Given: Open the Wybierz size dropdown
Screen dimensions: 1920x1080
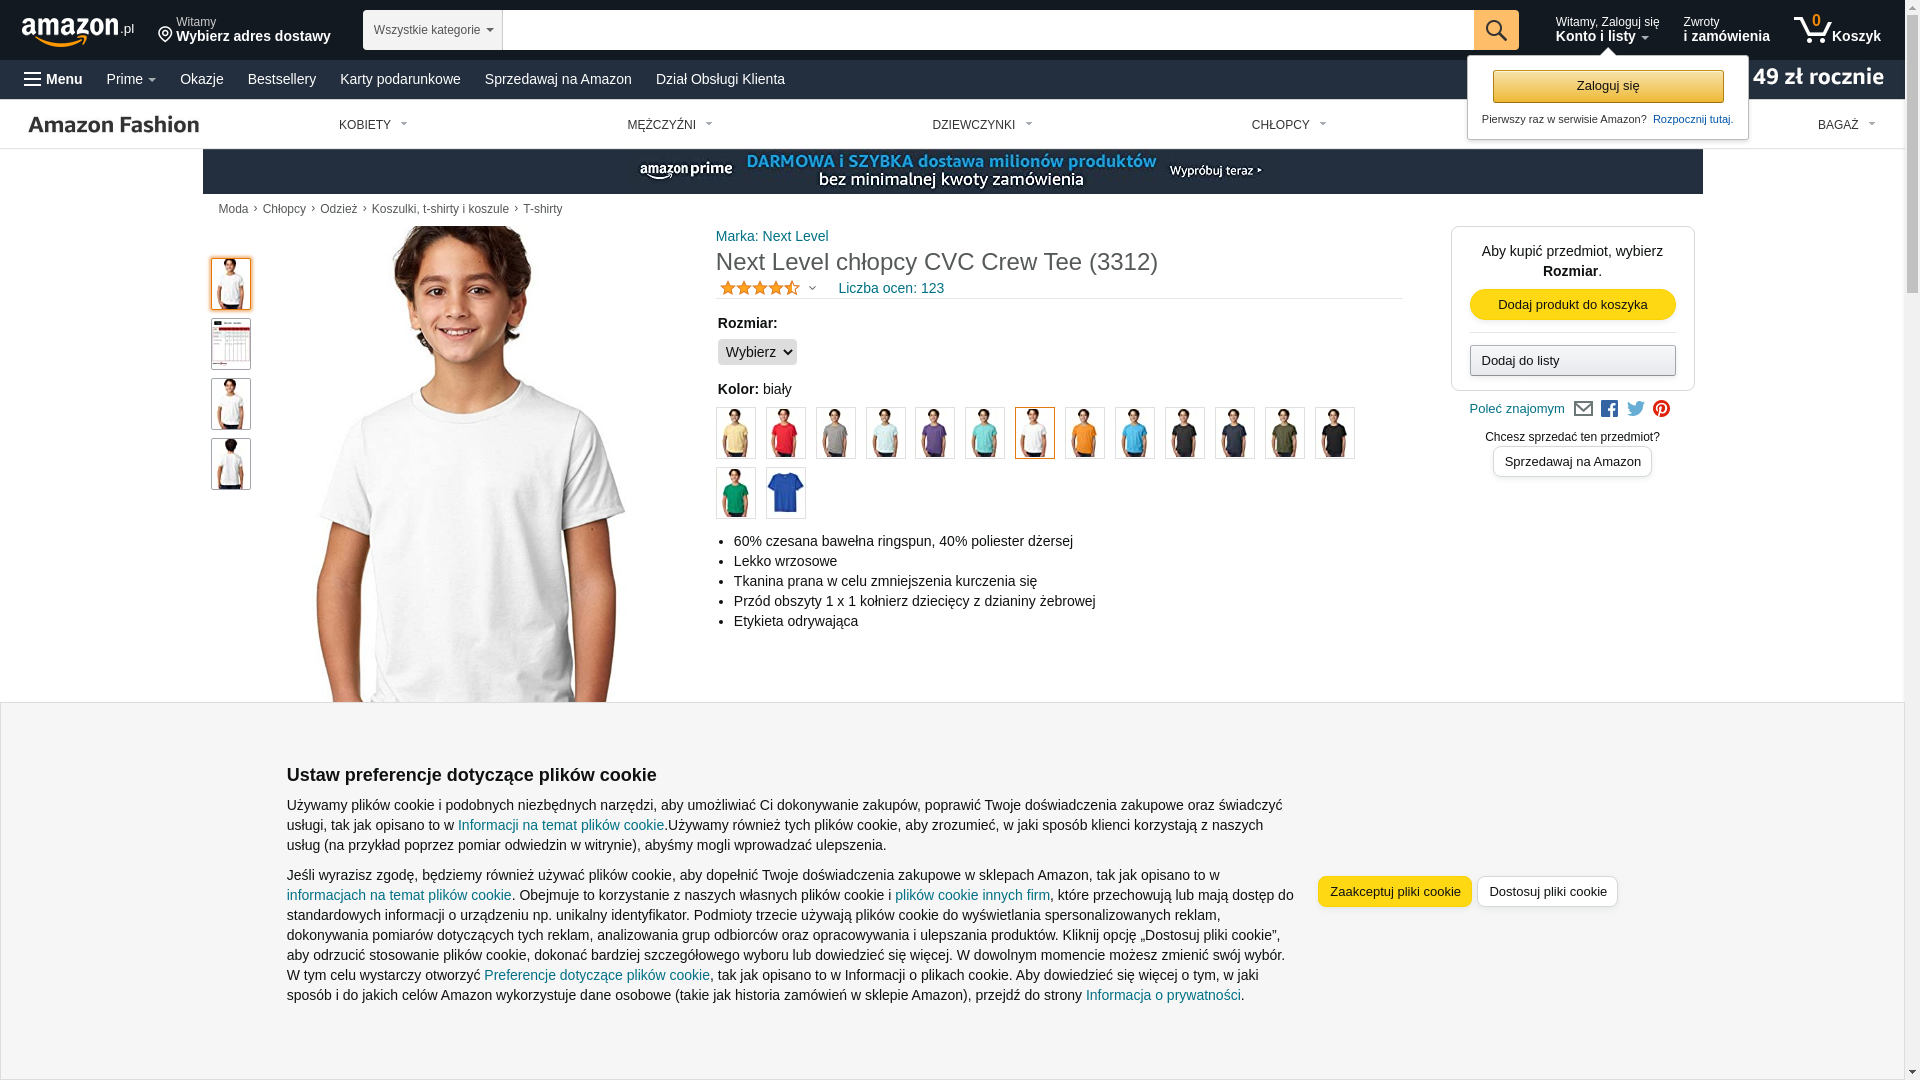Looking at the screenshot, I should (757, 352).
